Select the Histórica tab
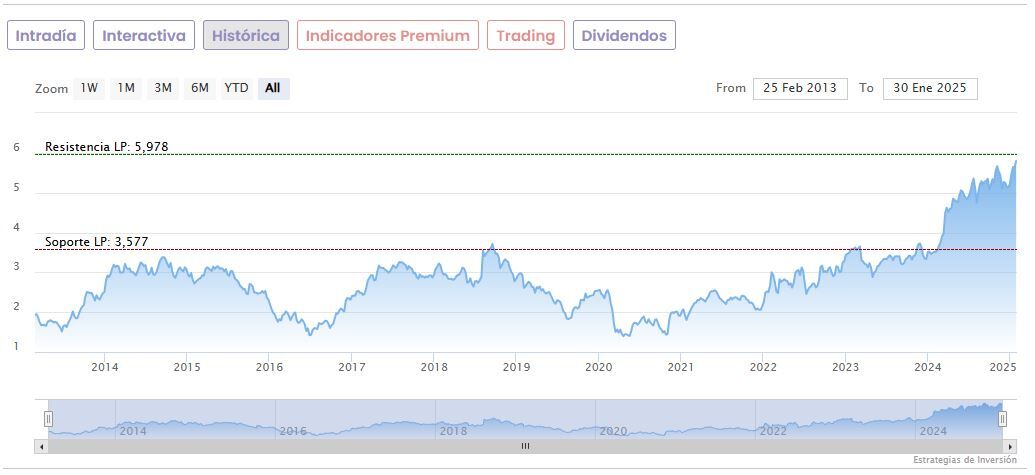The height and width of the screenshot is (475, 1035). (x=246, y=36)
